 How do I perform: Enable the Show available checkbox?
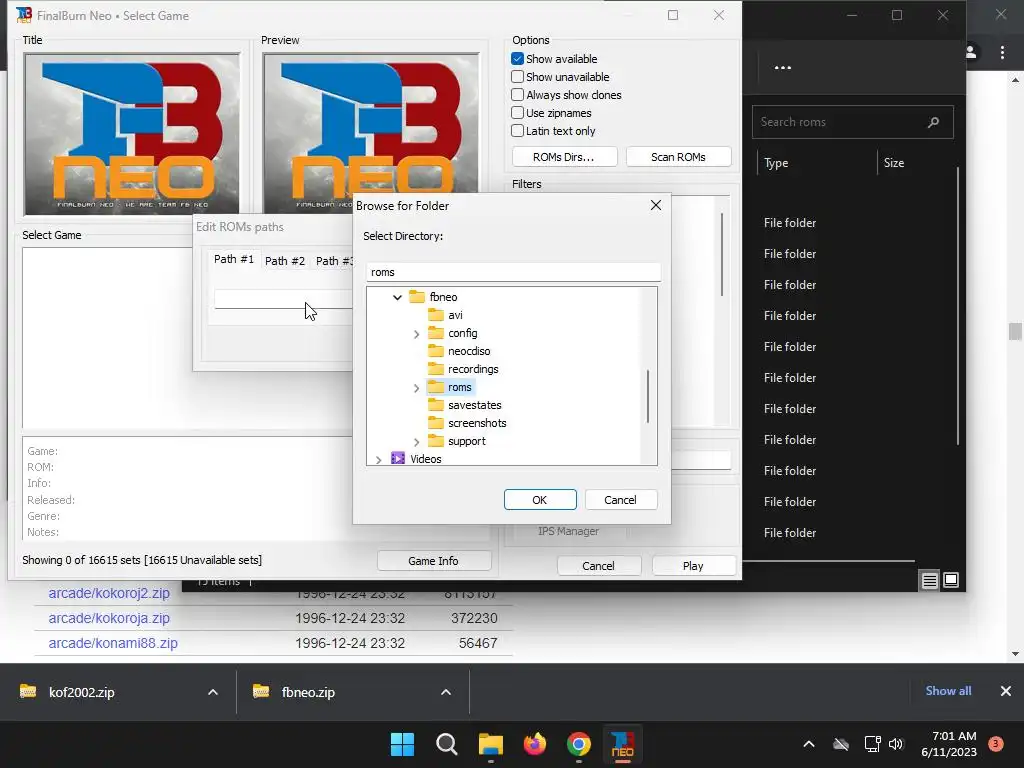click(517, 59)
